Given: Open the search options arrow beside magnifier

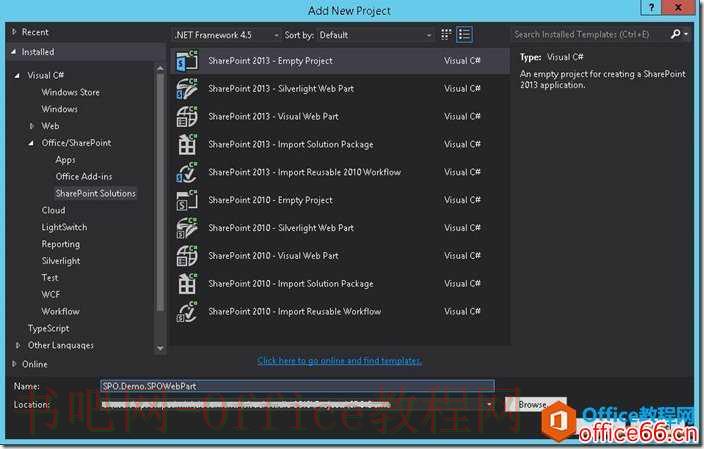Looking at the screenshot, I should tap(686, 34).
